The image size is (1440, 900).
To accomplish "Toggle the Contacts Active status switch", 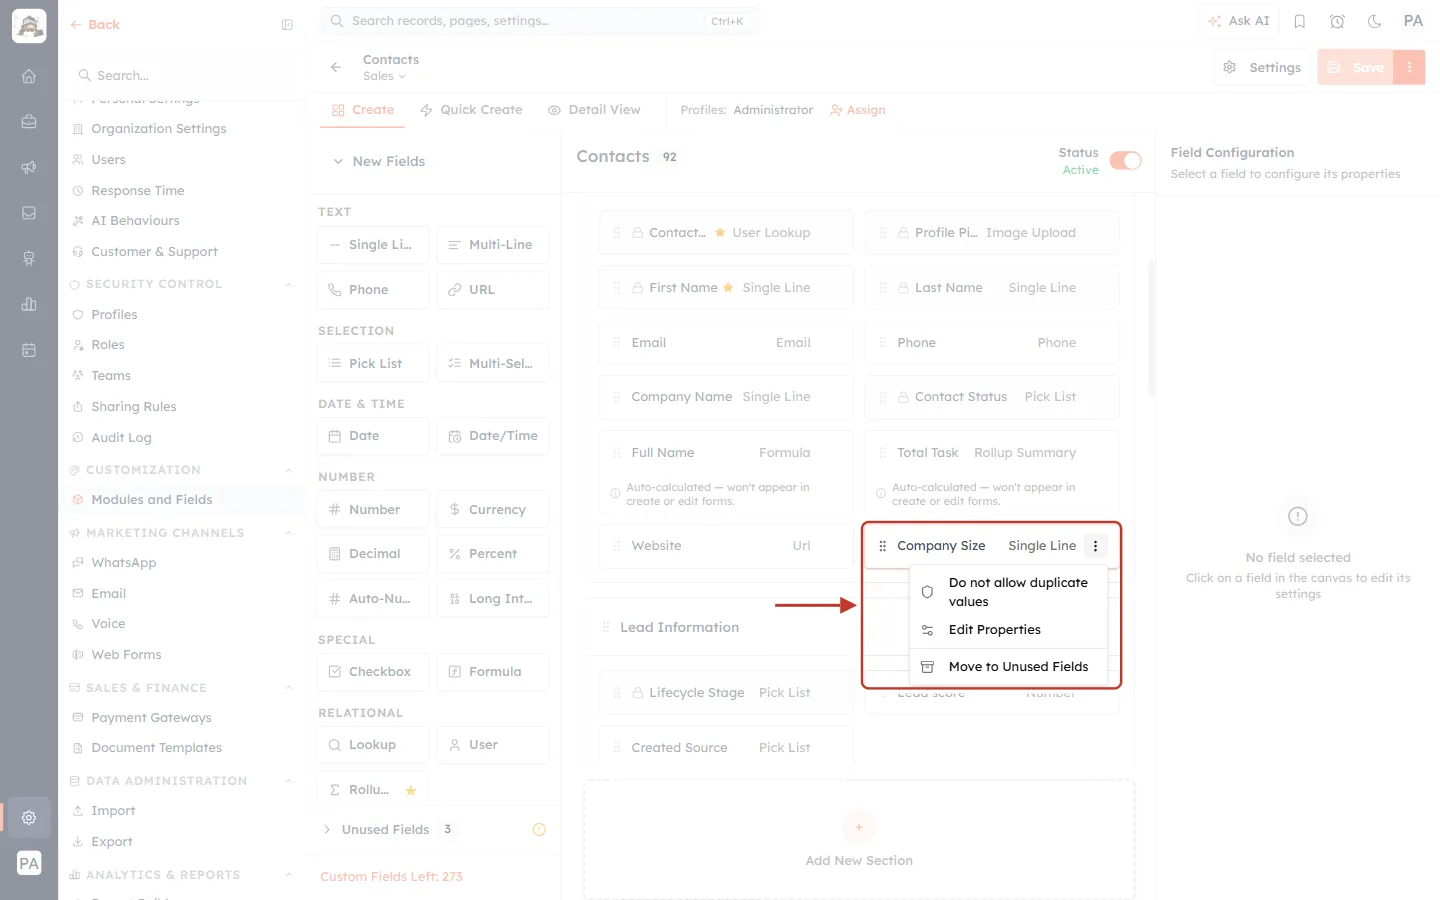I will coord(1126,161).
